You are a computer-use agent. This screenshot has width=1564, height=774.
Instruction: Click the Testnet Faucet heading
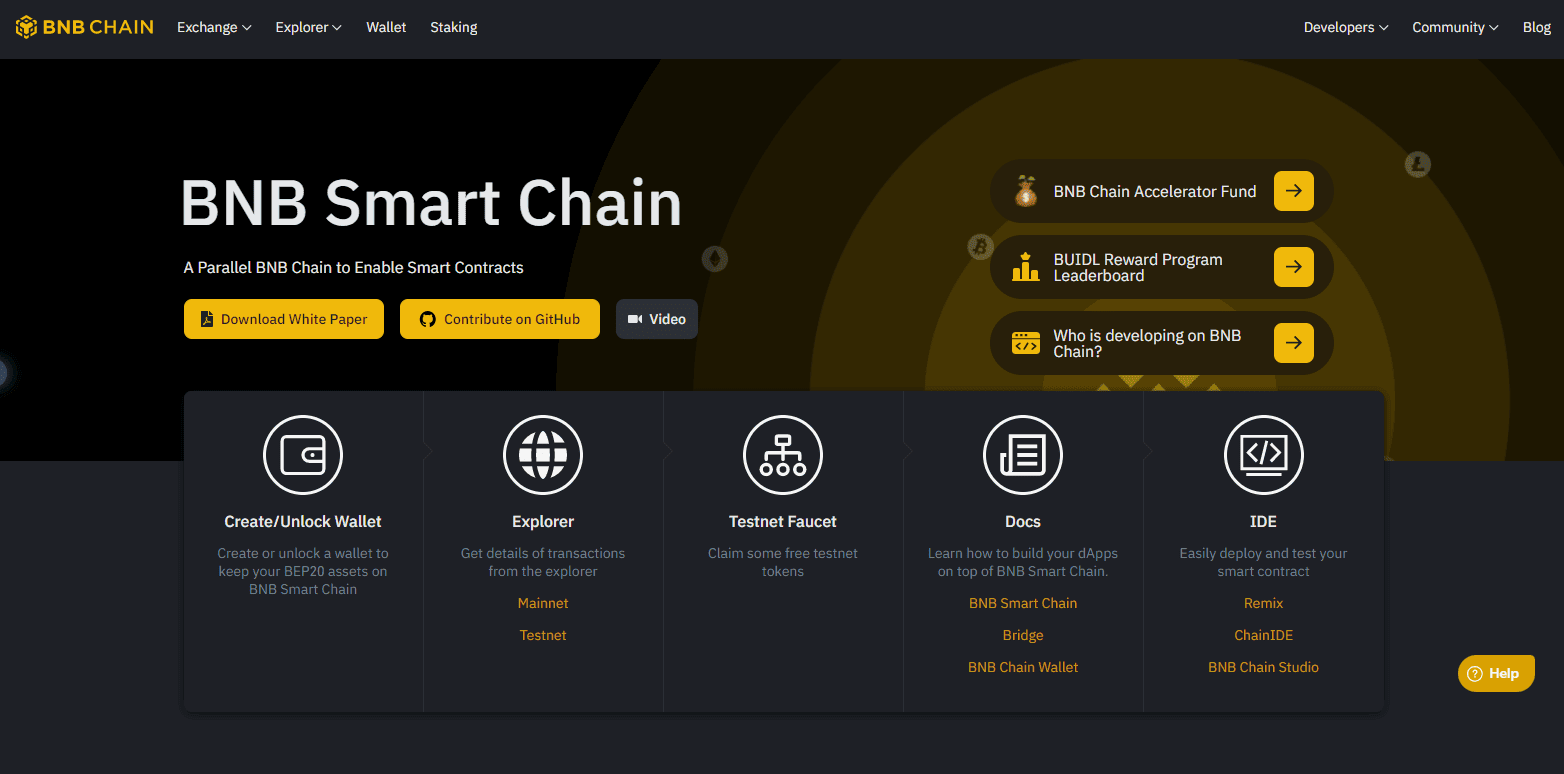tap(783, 521)
